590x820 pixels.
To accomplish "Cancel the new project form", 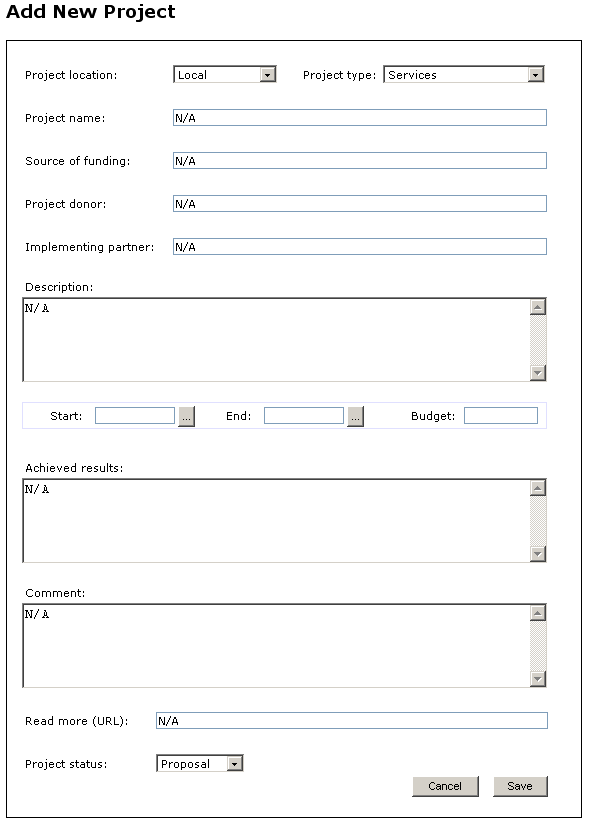I will click(445, 786).
